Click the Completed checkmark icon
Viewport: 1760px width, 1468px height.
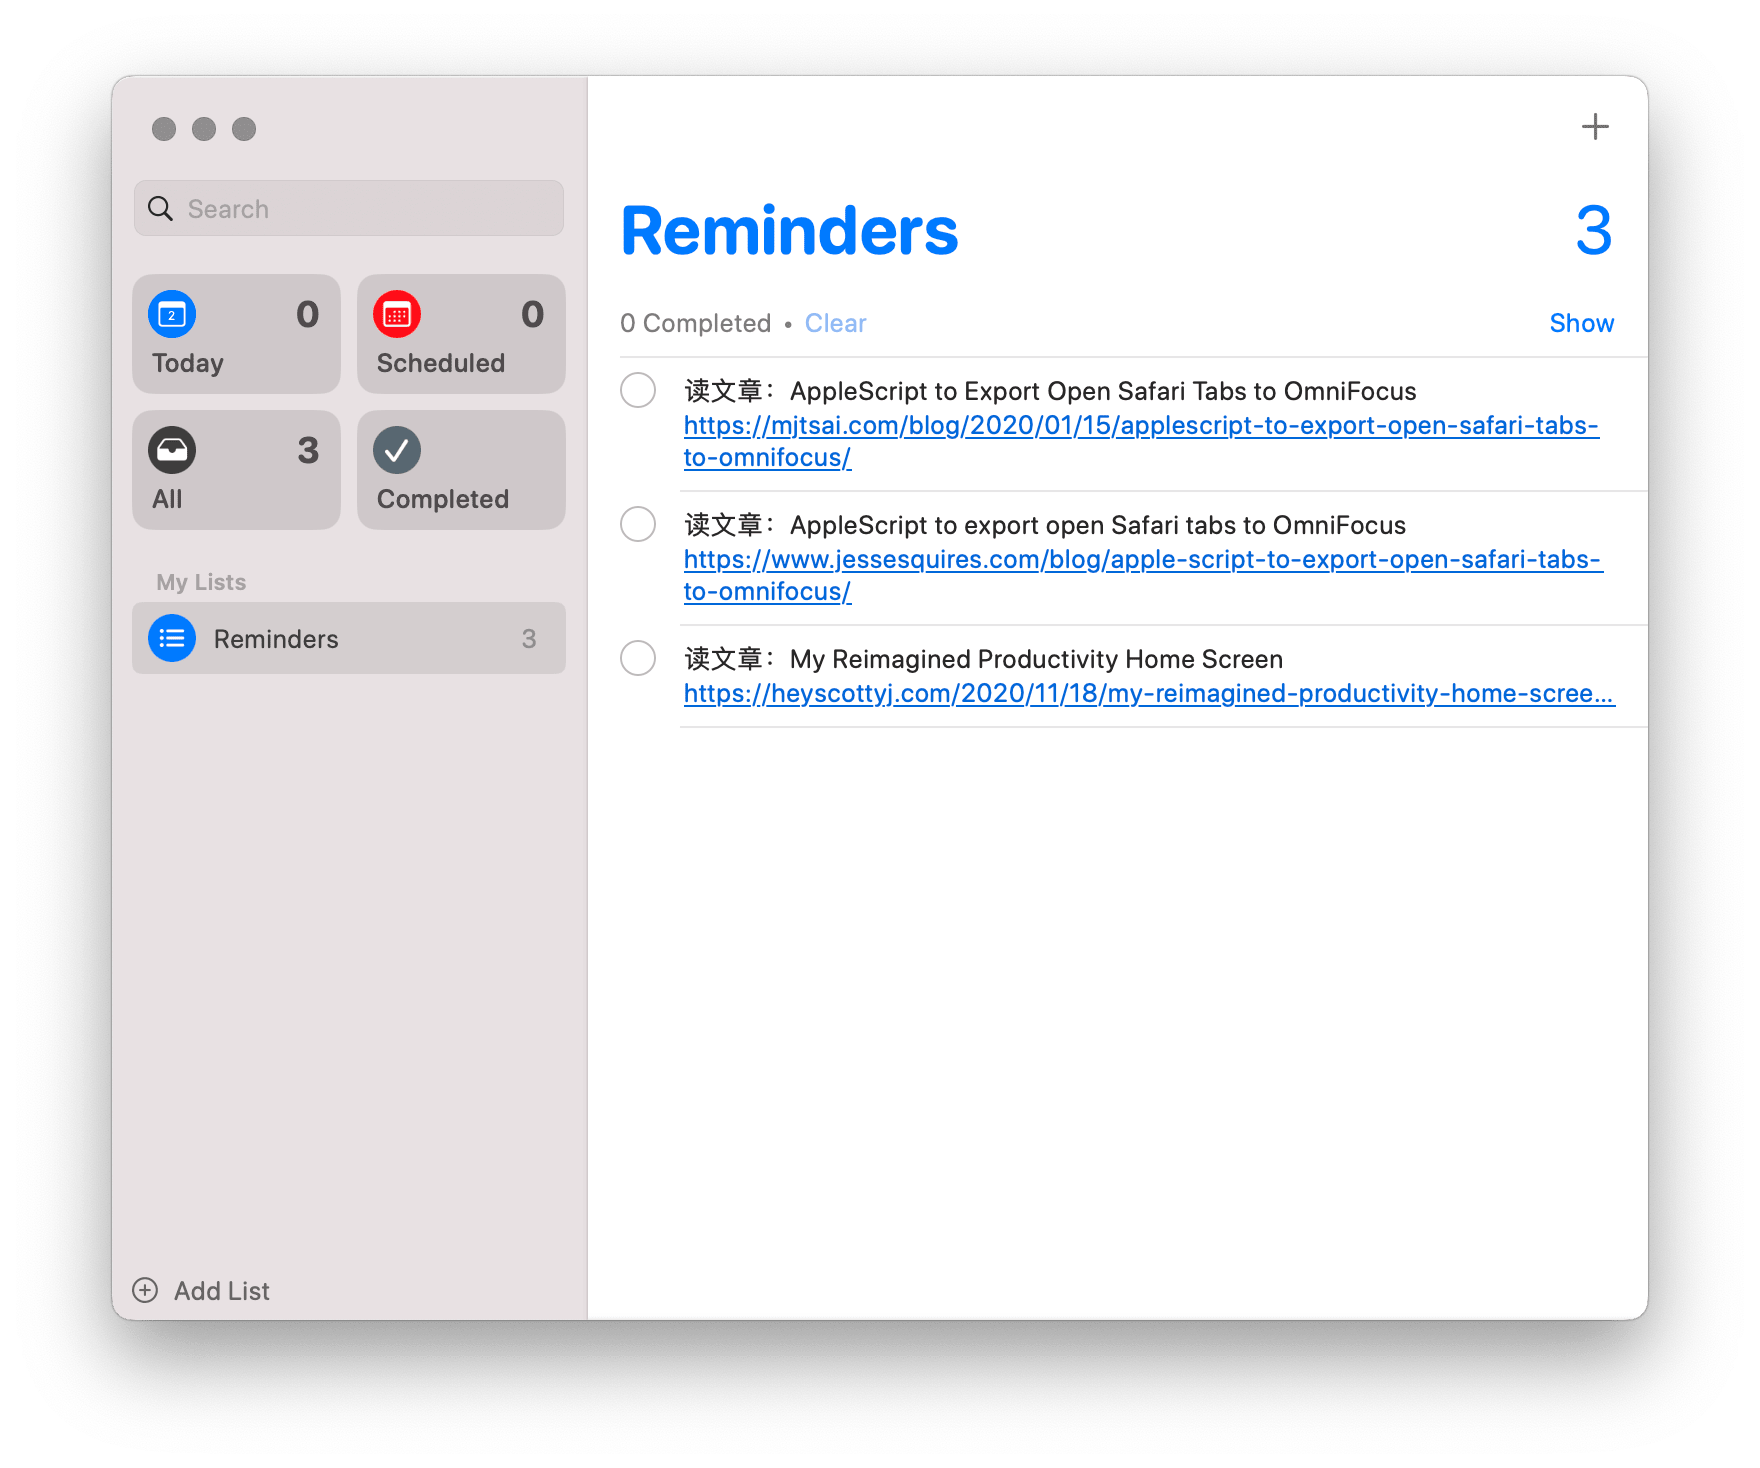[x=397, y=451]
